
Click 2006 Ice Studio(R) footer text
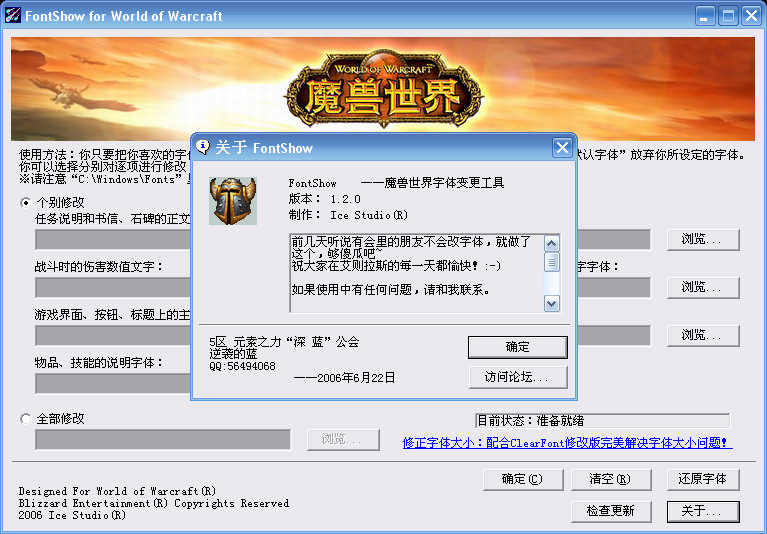72,515
